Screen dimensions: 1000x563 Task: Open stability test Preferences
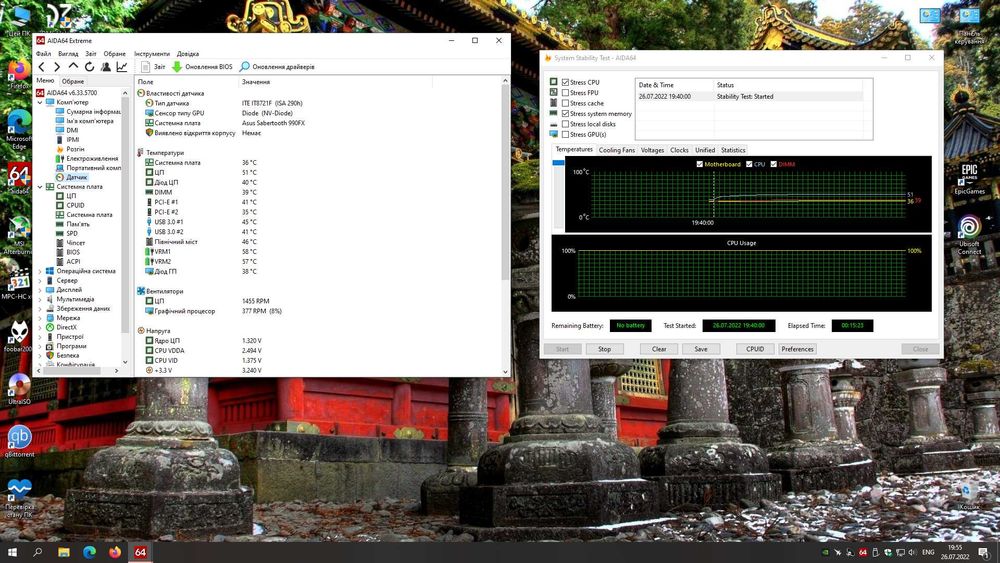tap(797, 349)
